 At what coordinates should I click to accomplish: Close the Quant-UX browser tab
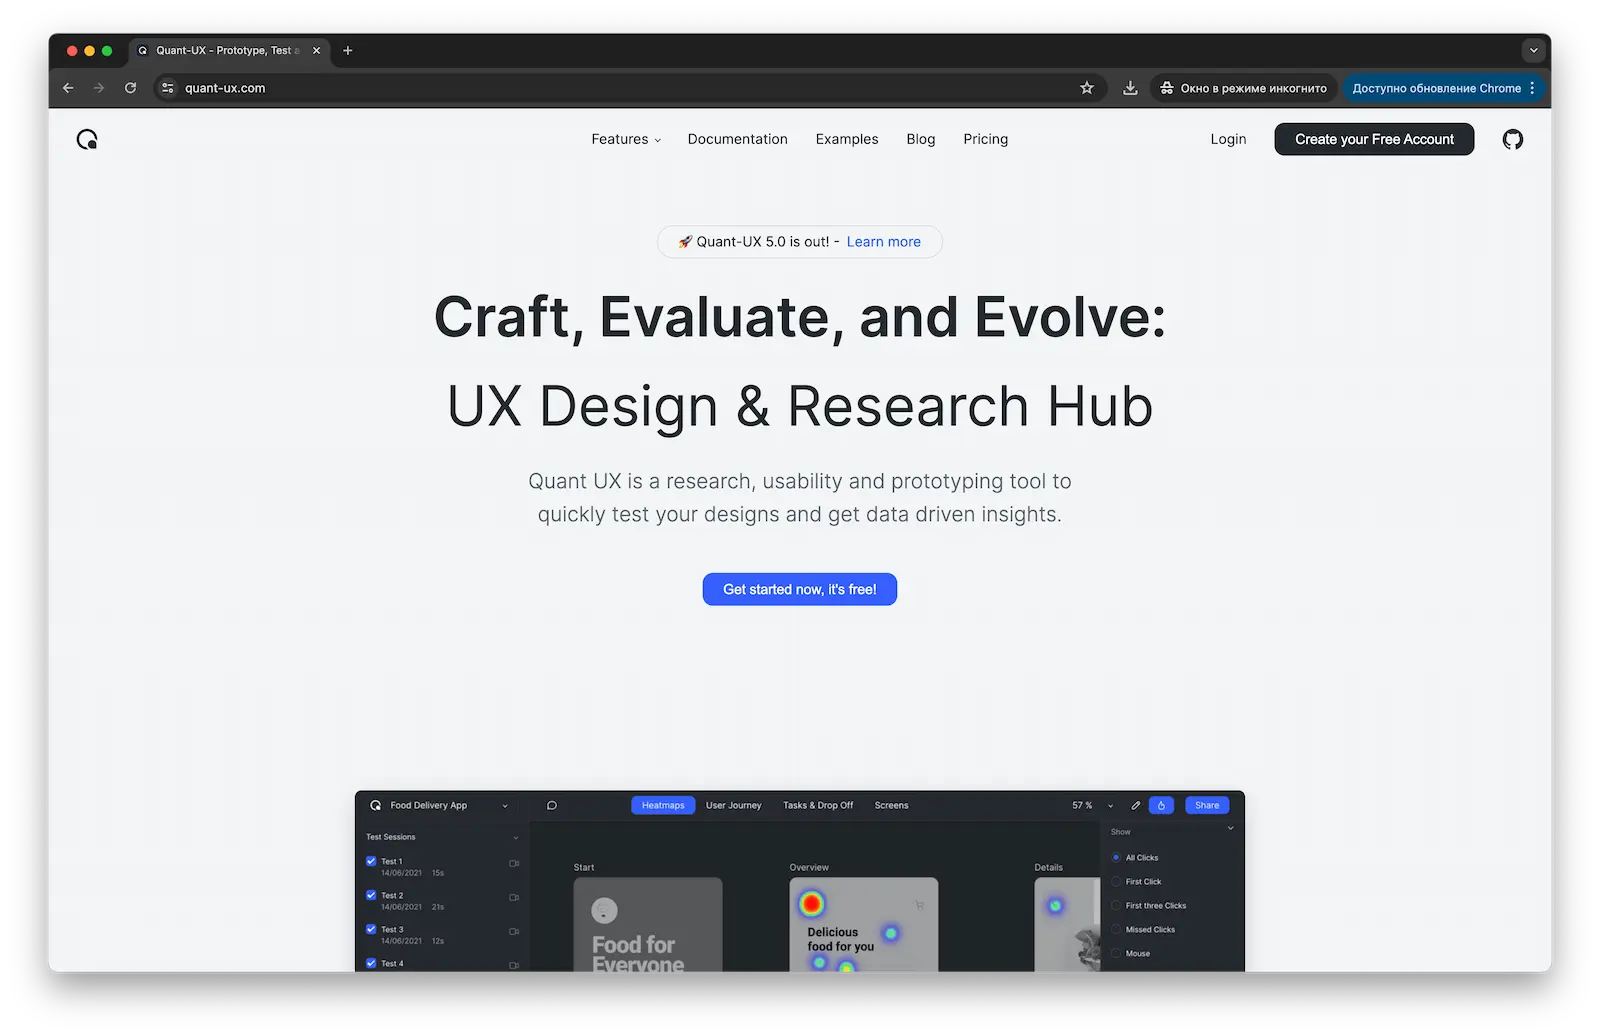coord(317,50)
